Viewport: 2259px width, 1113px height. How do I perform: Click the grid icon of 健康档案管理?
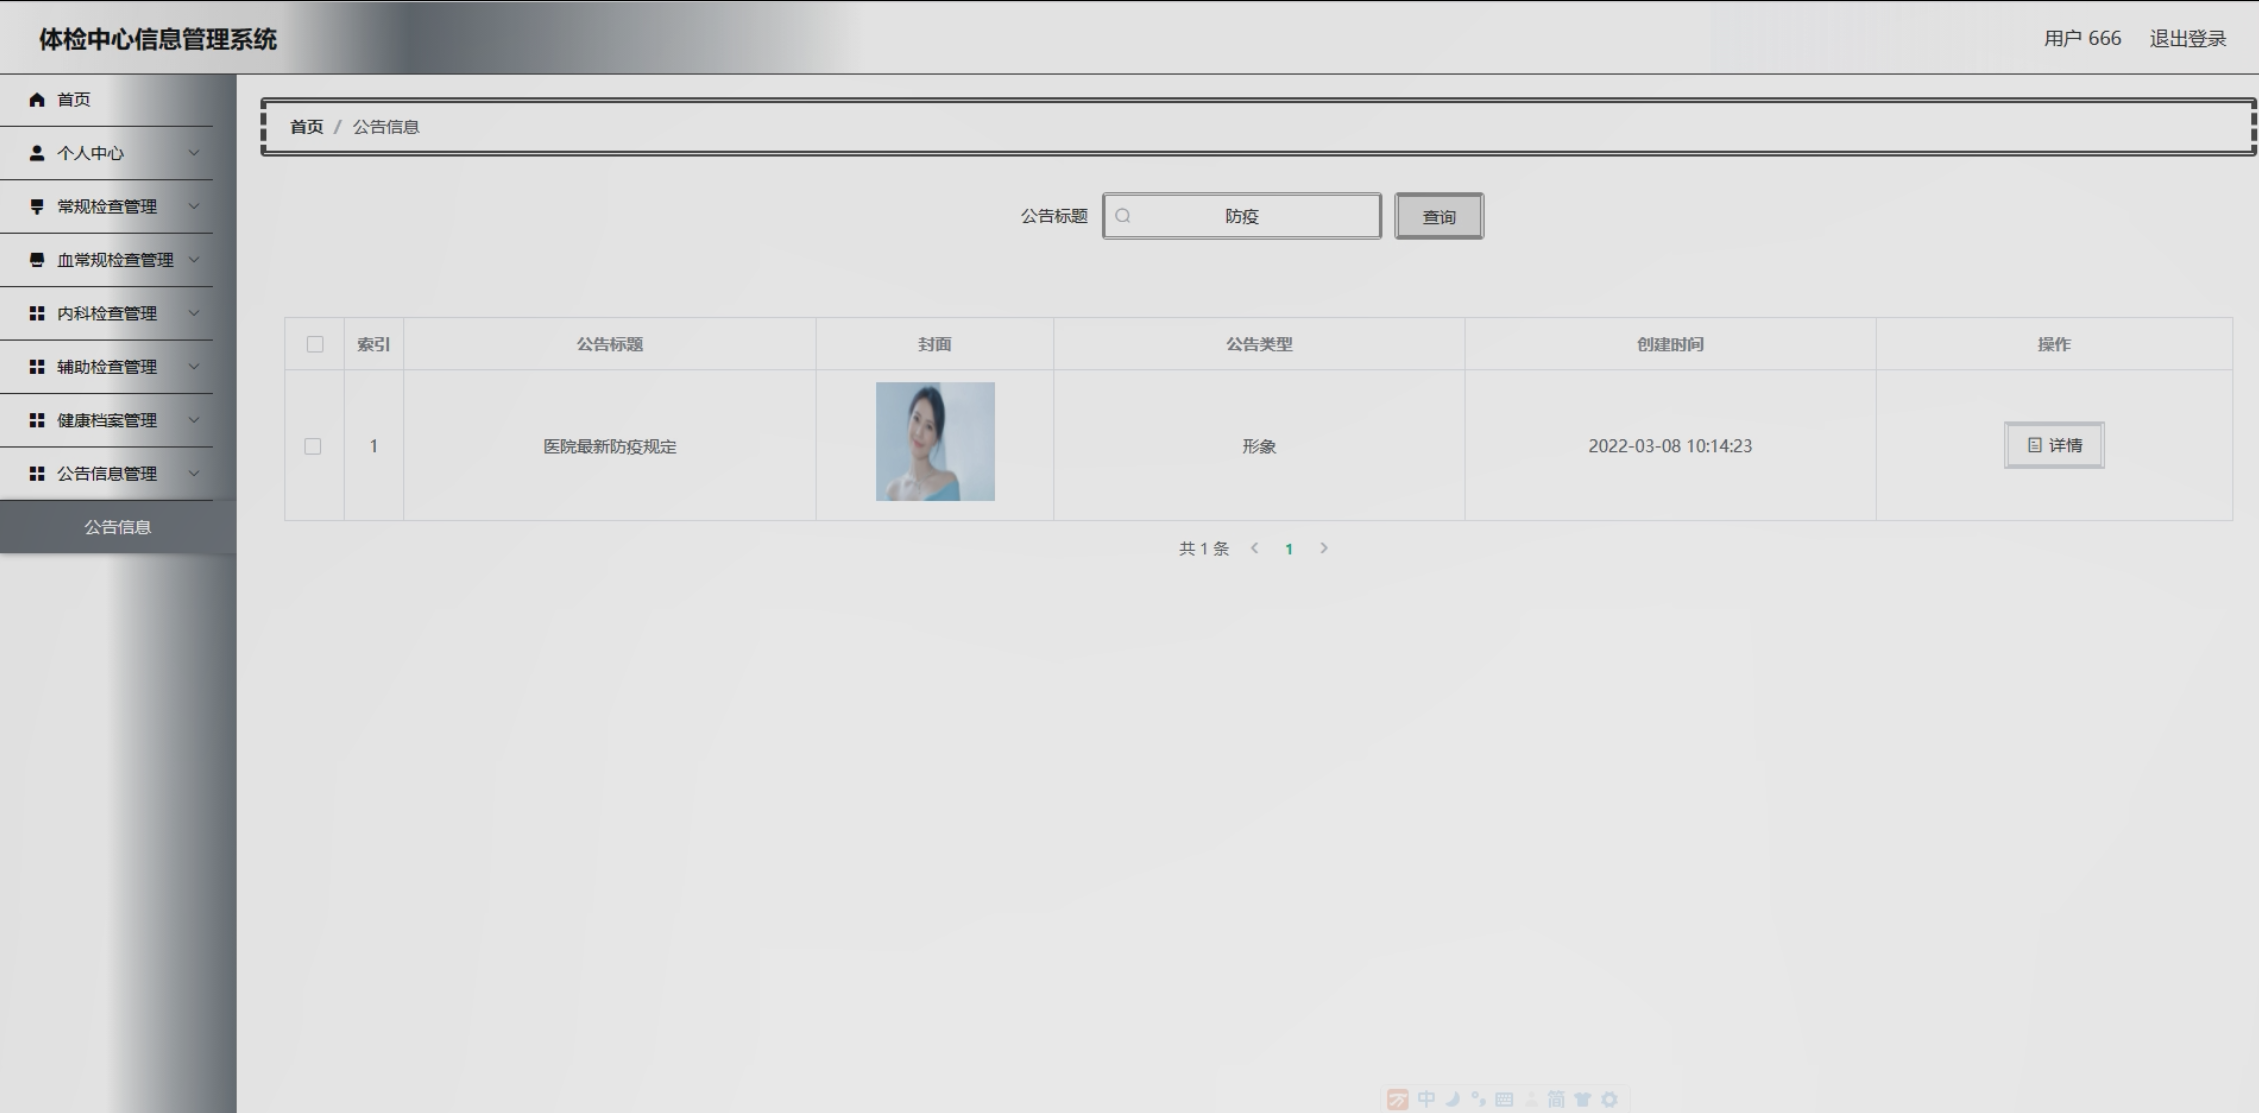coord(37,420)
